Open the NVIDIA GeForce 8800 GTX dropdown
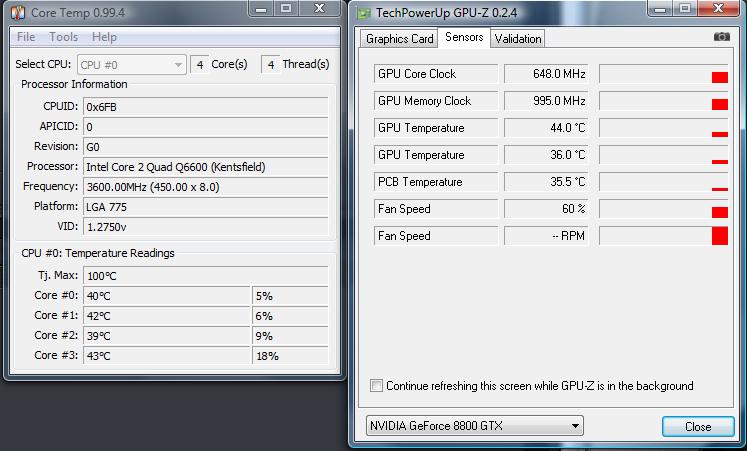Viewport: 747px width, 451px height. click(x=474, y=426)
